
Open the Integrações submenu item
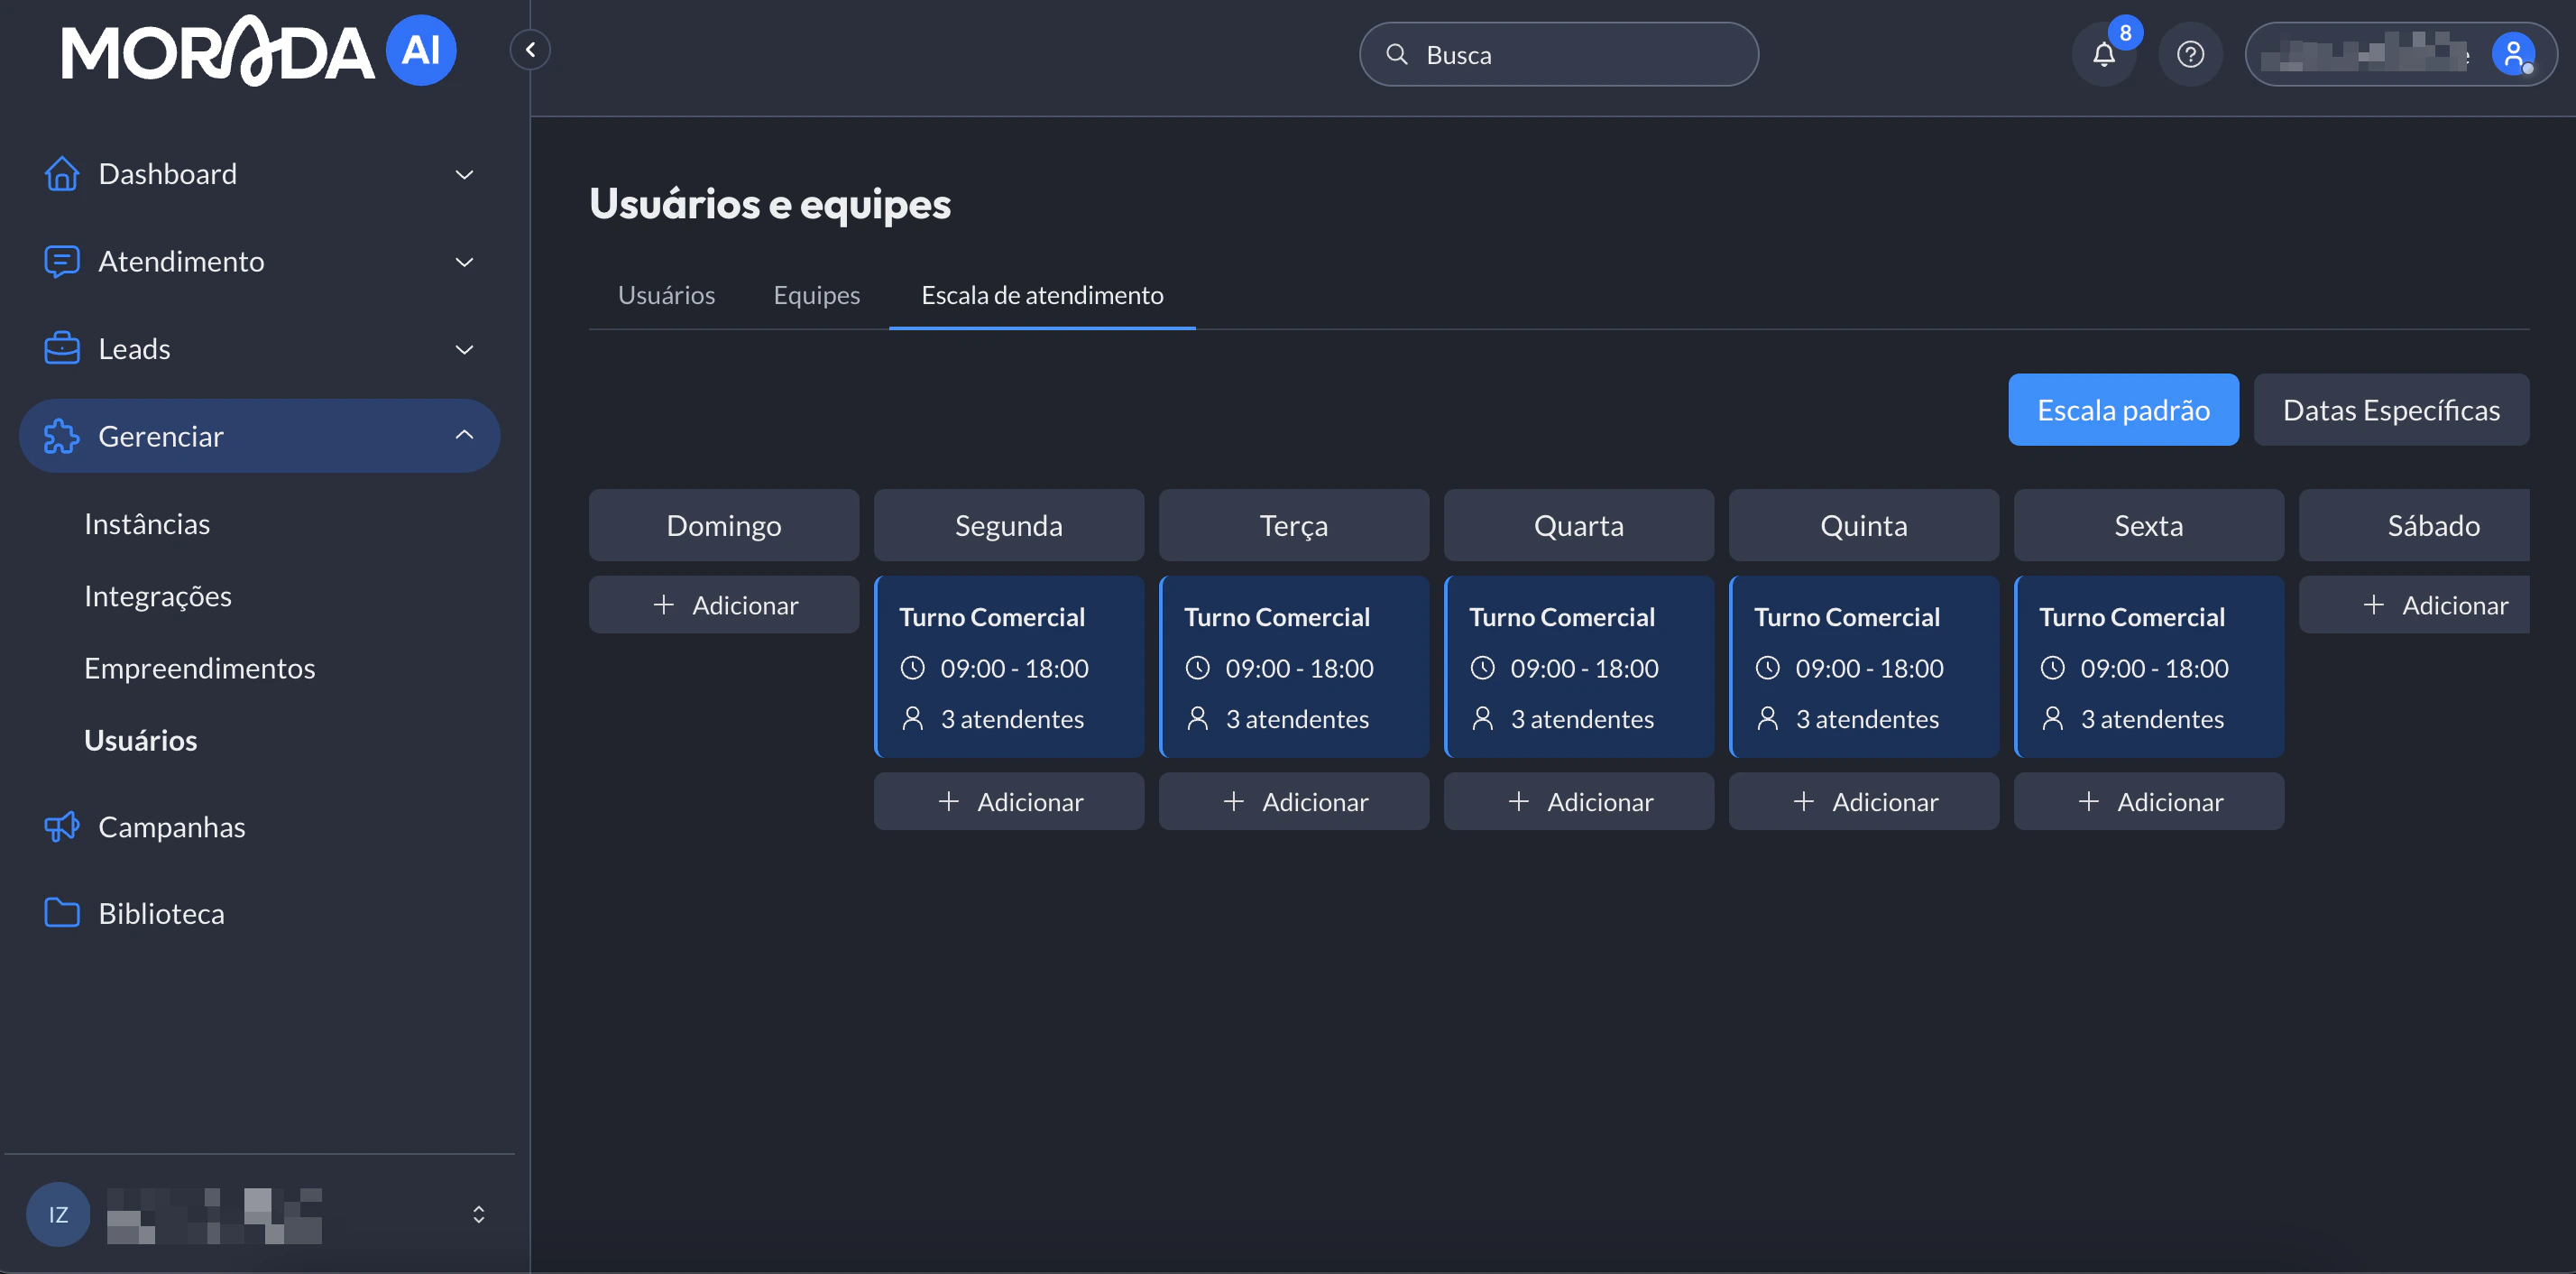coord(158,595)
